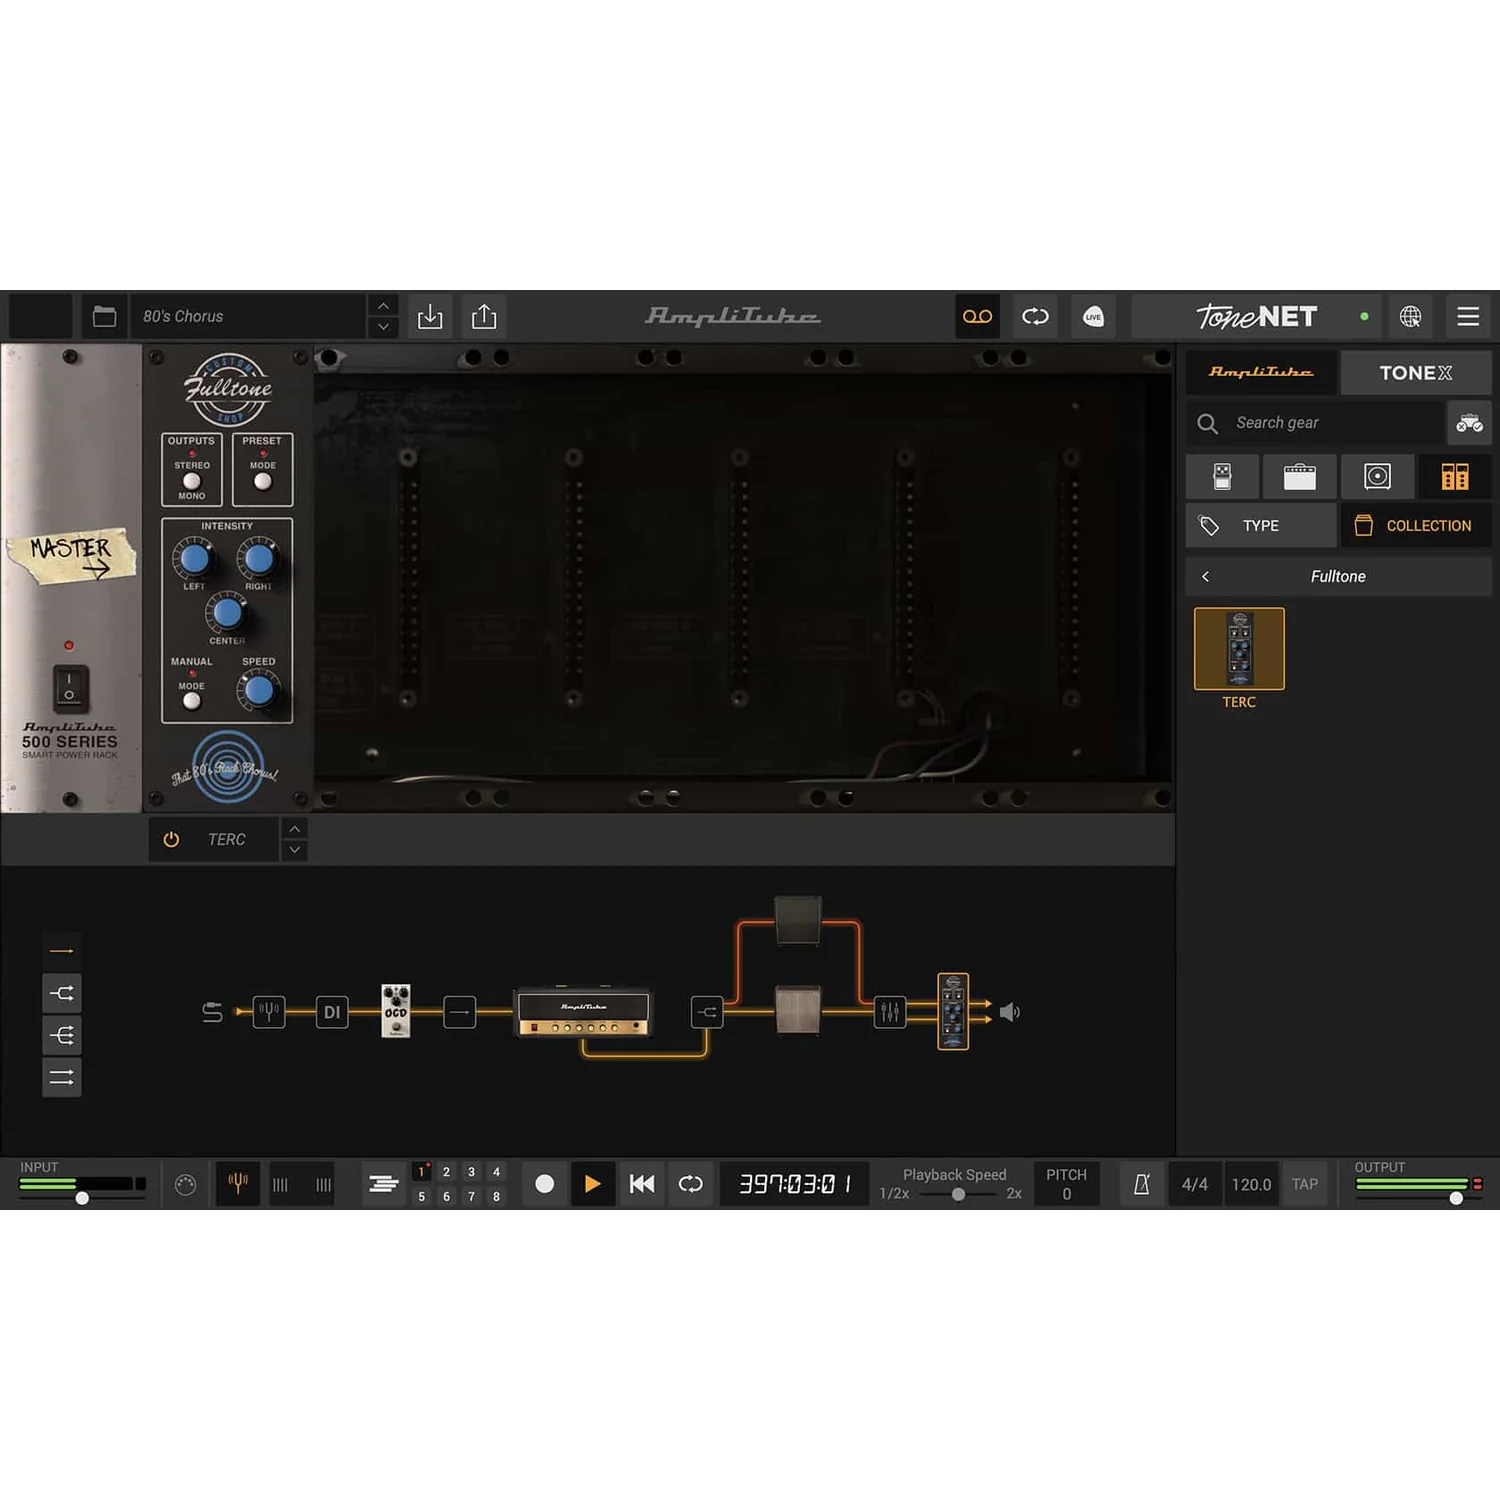Image resolution: width=1500 pixels, height=1500 pixels.
Task: Open the tape recorder icon
Action: coord(977,316)
